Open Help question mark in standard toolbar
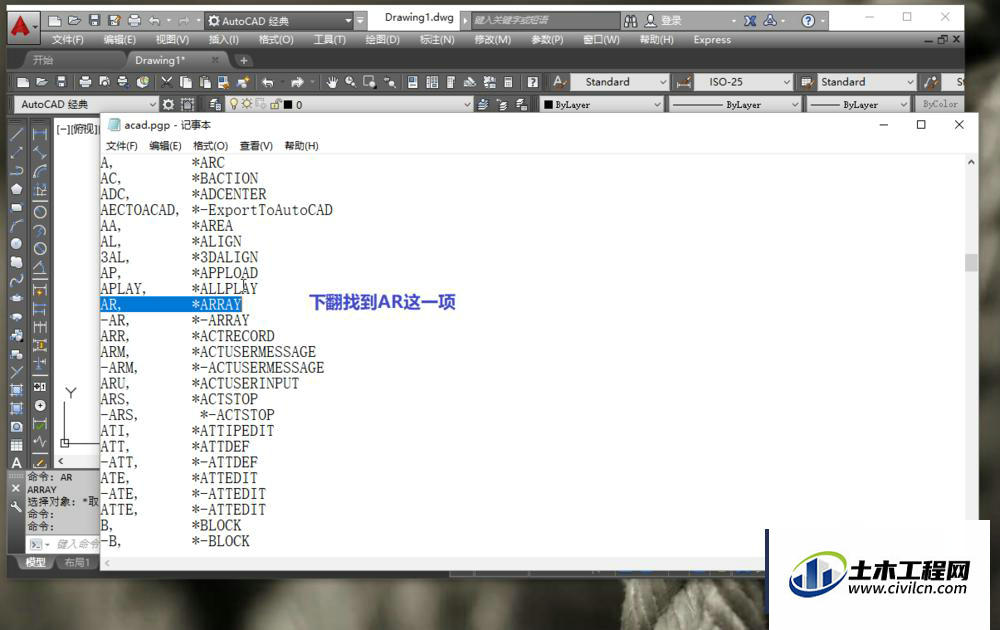 (x=533, y=82)
